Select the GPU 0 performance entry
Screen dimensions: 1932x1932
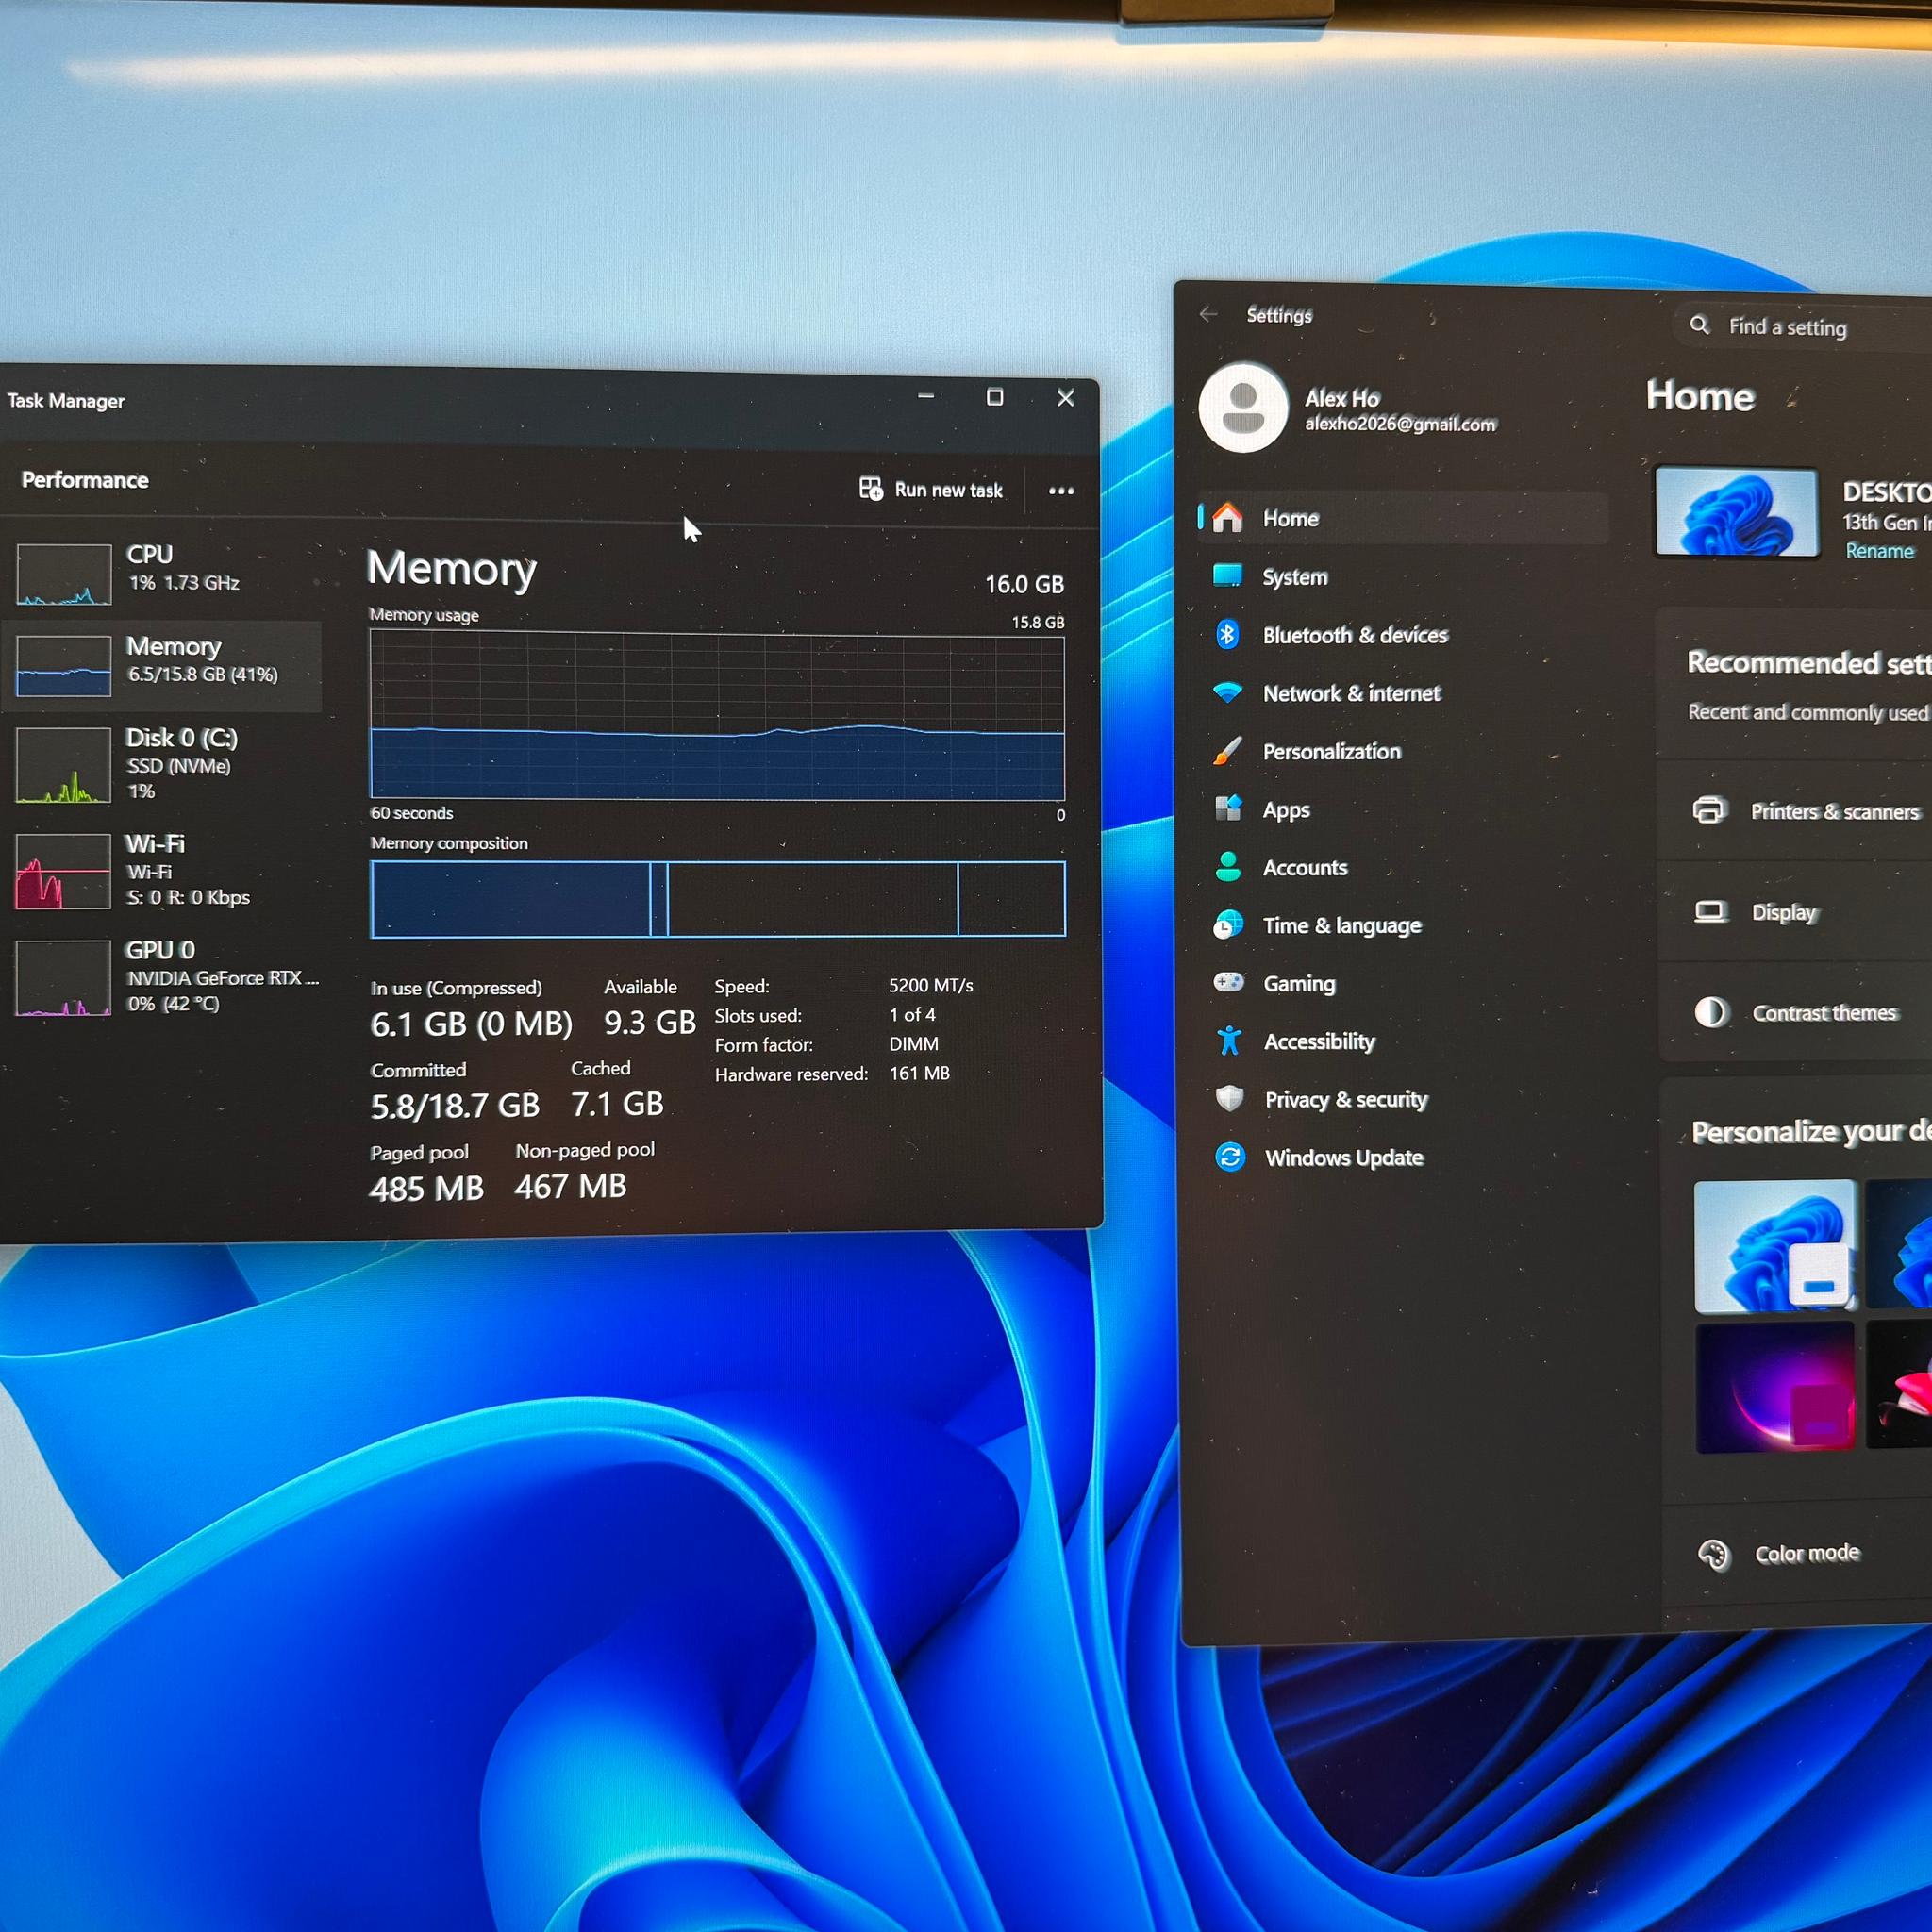click(162, 977)
